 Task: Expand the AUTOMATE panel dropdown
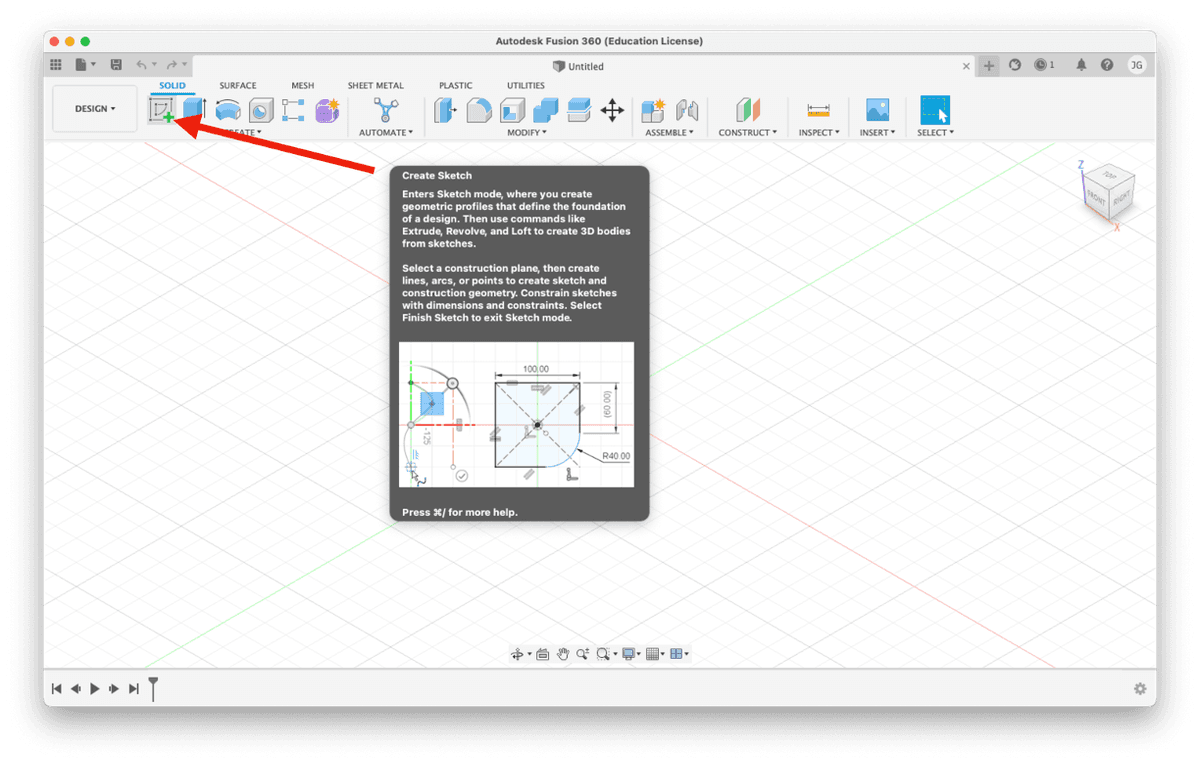[x=386, y=132]
